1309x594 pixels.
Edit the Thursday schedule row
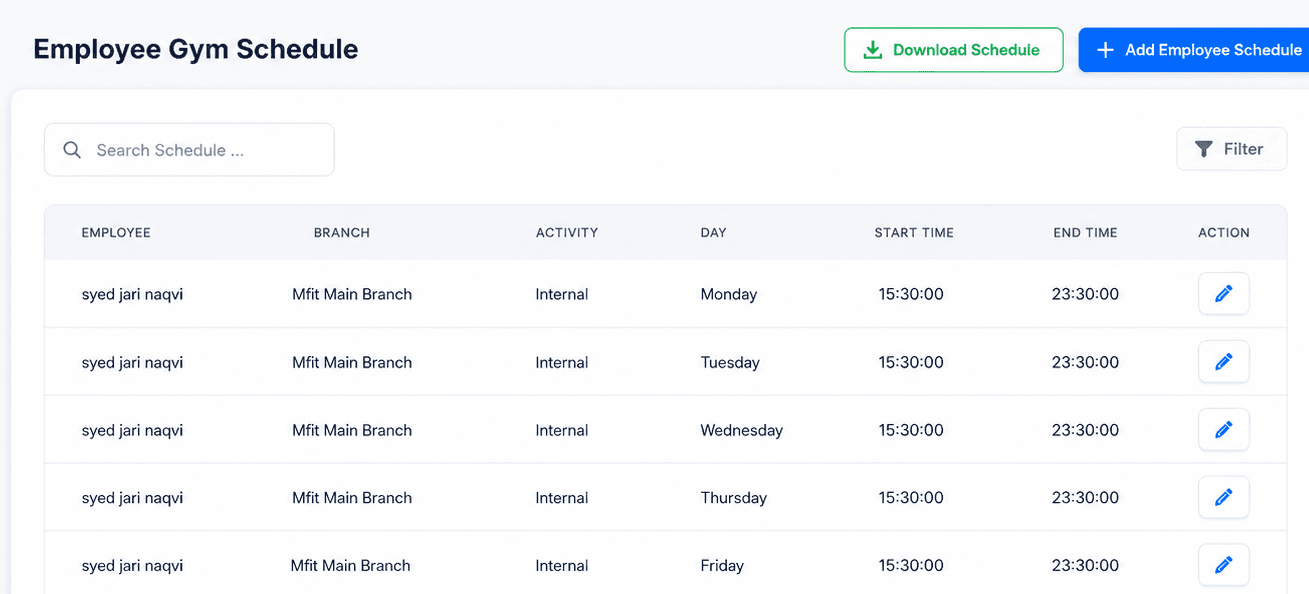(x=1223, y=497)
